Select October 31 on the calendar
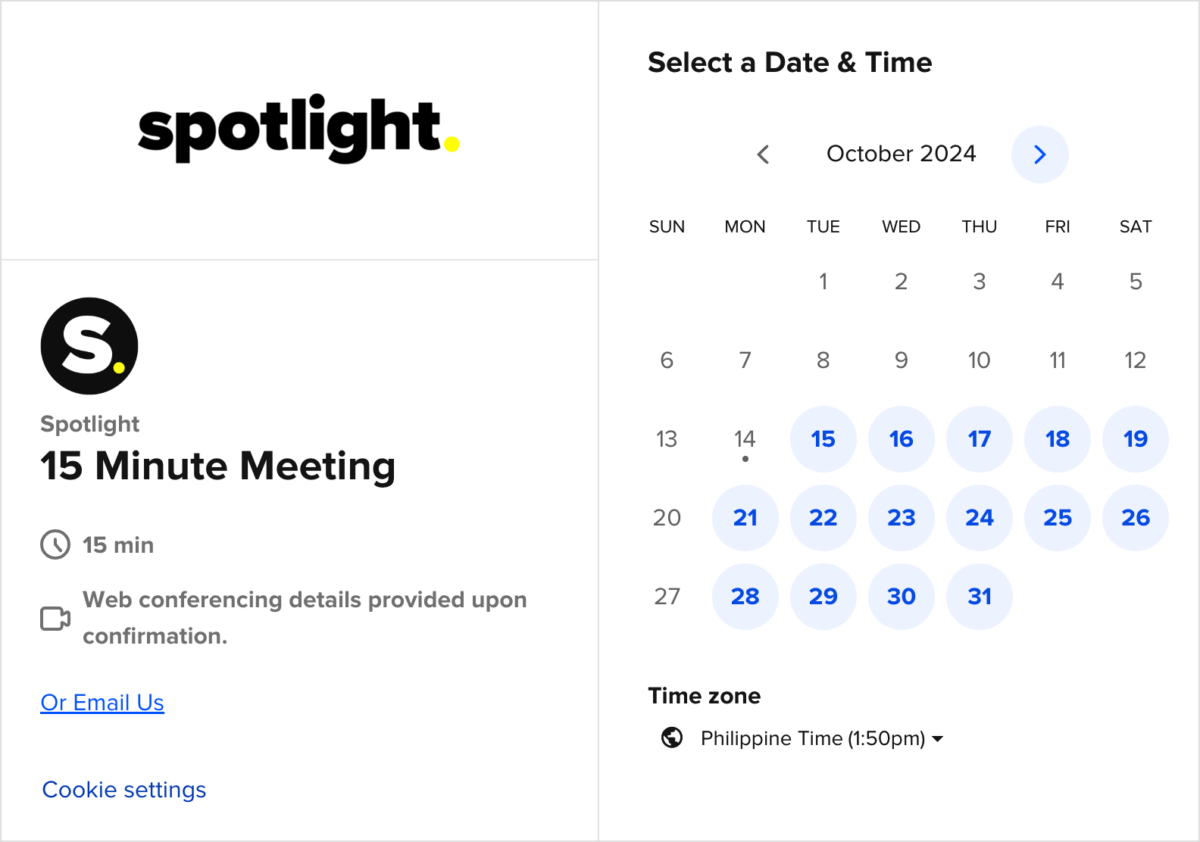Viewport: 1200px width, 842px height. point(979,596)
